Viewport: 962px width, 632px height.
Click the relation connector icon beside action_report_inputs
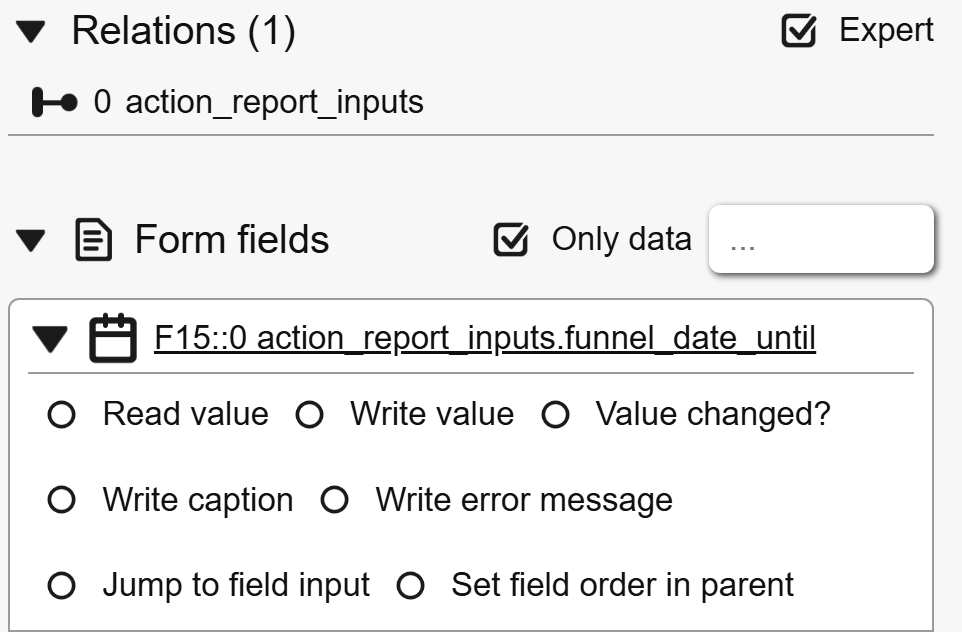click(x=54, y=102)
